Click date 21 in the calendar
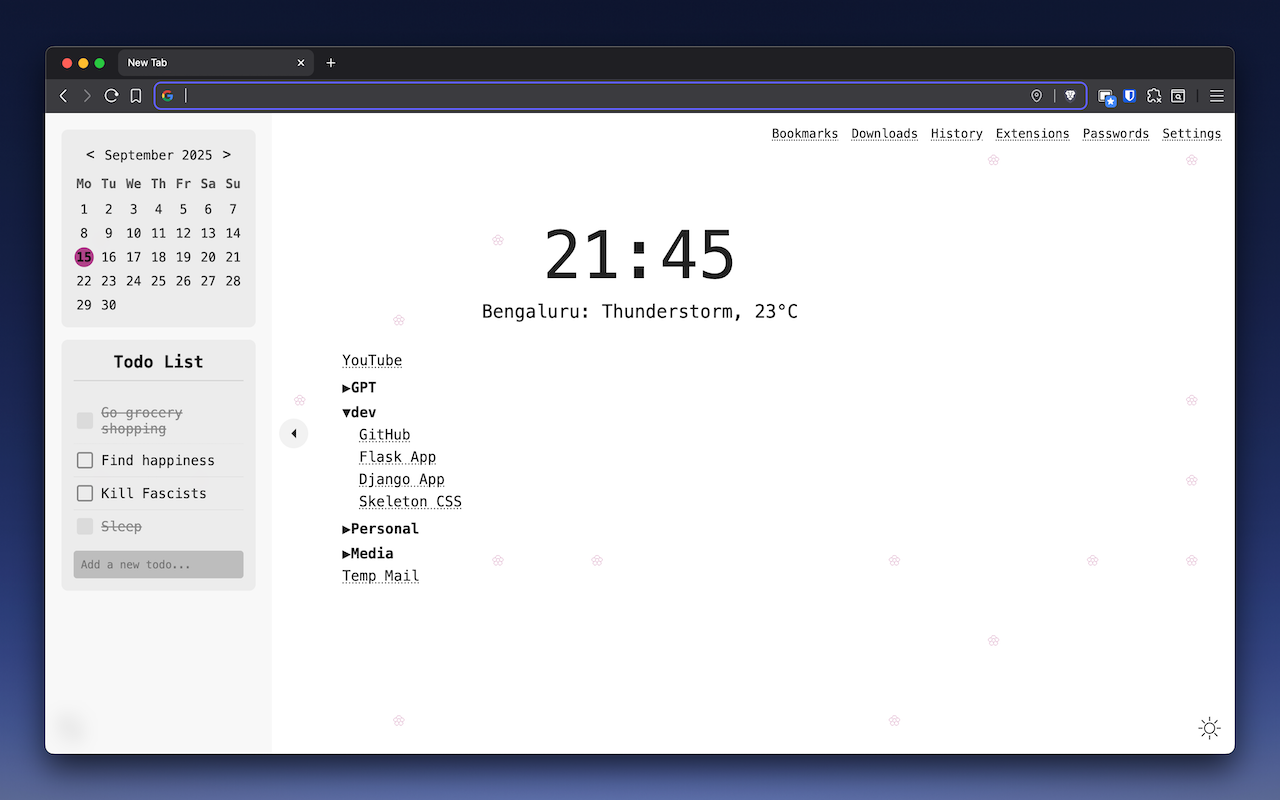 233,257
